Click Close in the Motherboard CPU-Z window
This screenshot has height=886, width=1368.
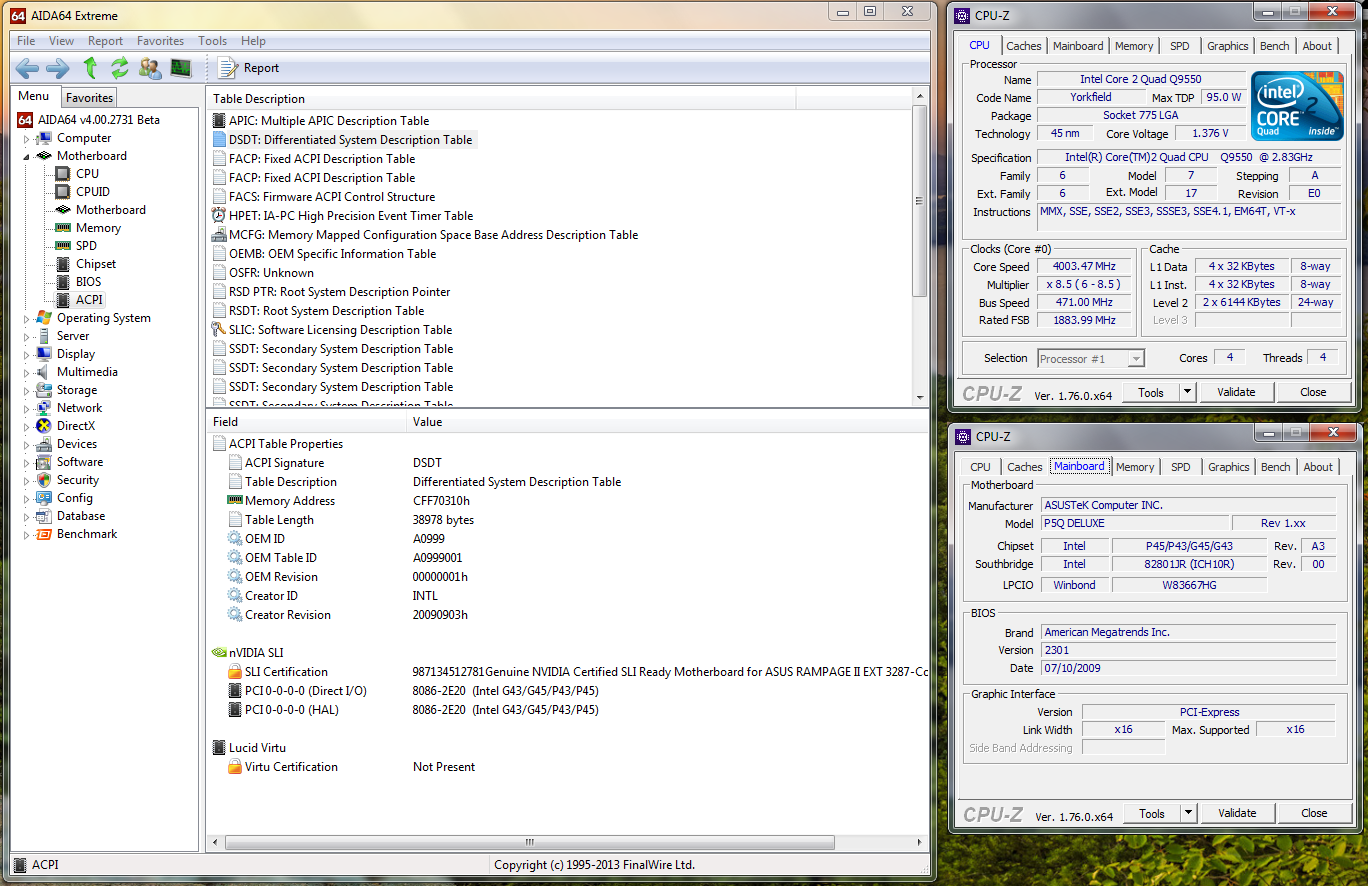[x=1314, y=813]
